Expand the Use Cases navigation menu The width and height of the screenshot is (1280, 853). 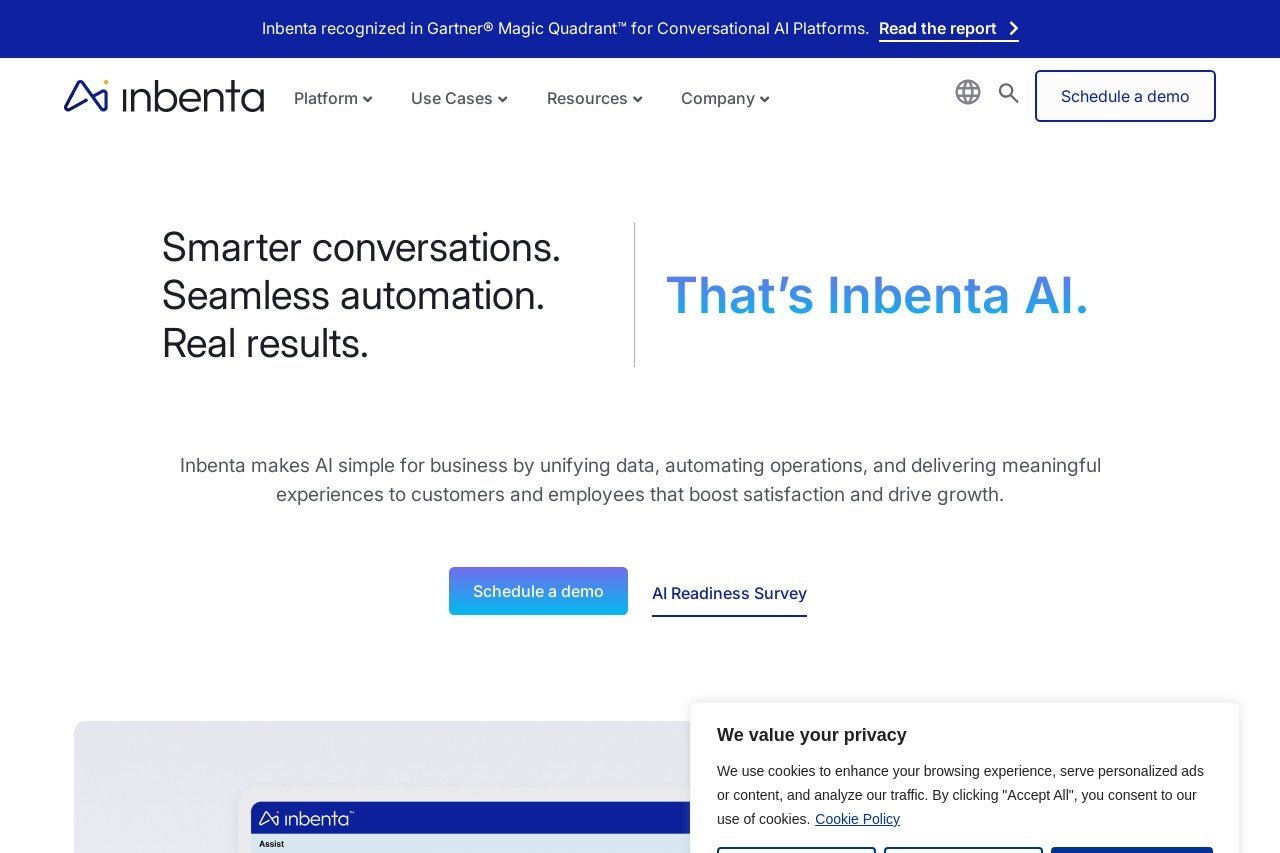[x=459, y=98]
